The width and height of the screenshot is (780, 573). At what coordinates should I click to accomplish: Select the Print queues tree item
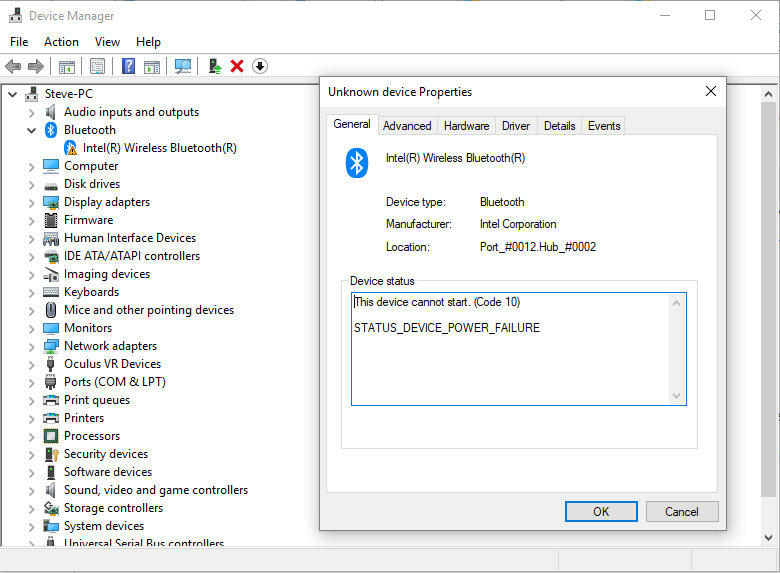[x=97, y=400]
